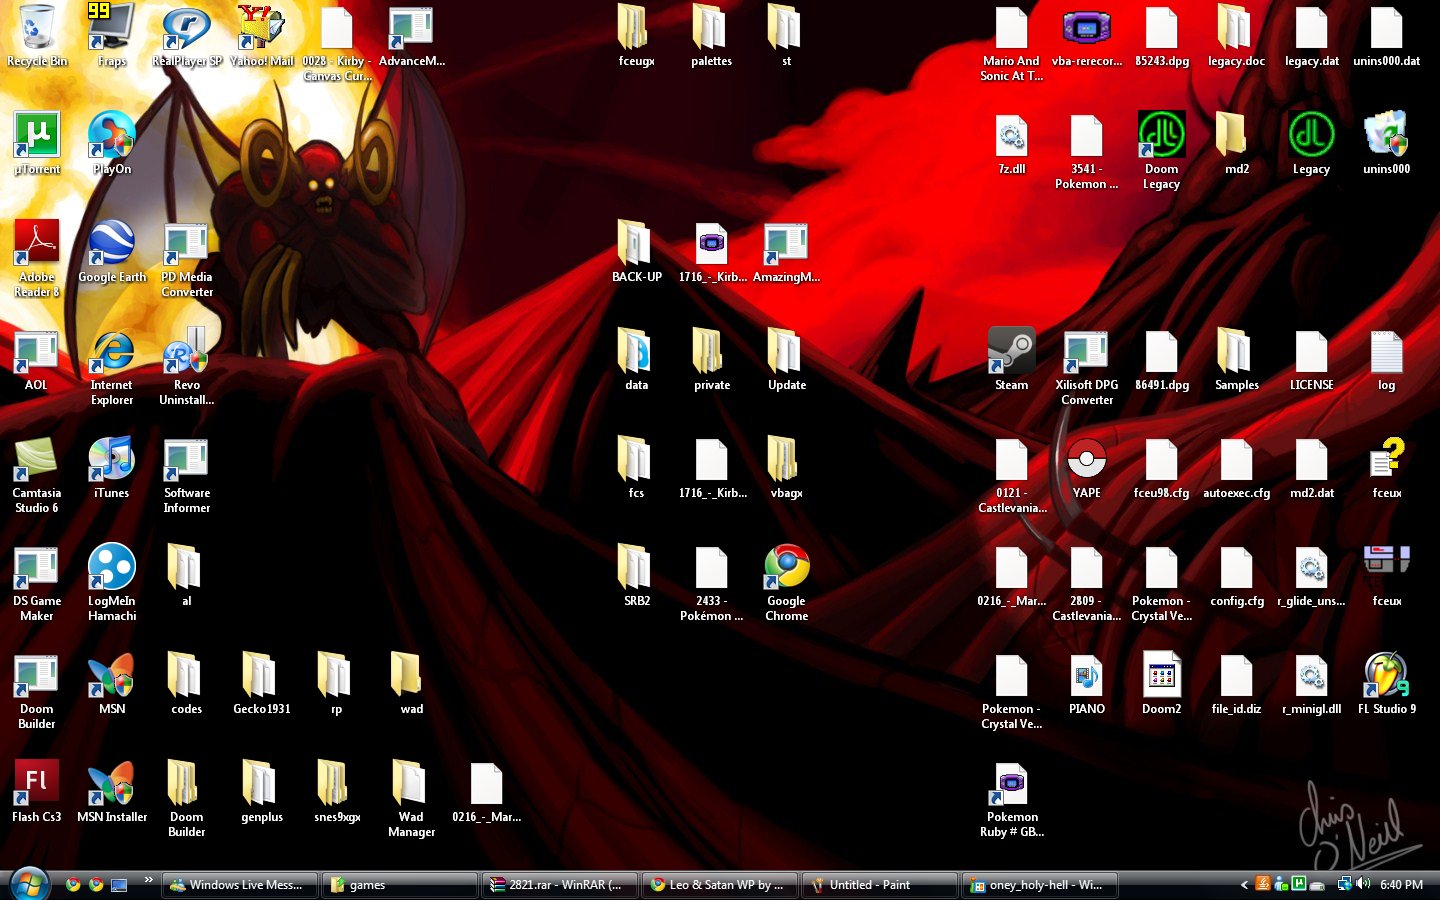Switch to Windows Live Messenger taskbar button
Image resolution: width=1440 pixels, height=900 pixels.
[x=240, y=885]
